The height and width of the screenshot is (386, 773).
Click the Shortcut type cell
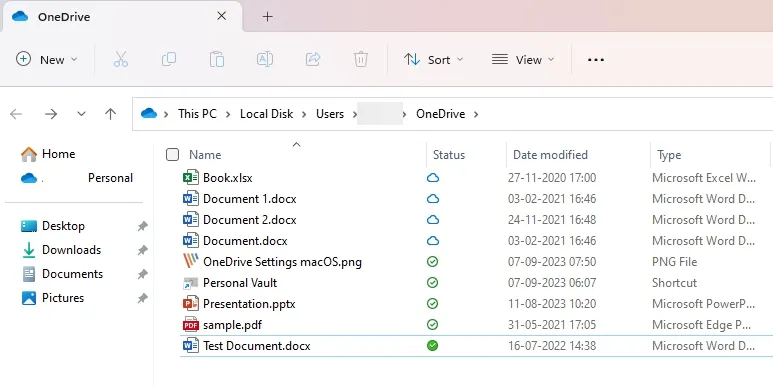pyautogui.click(x=674, y=283)
